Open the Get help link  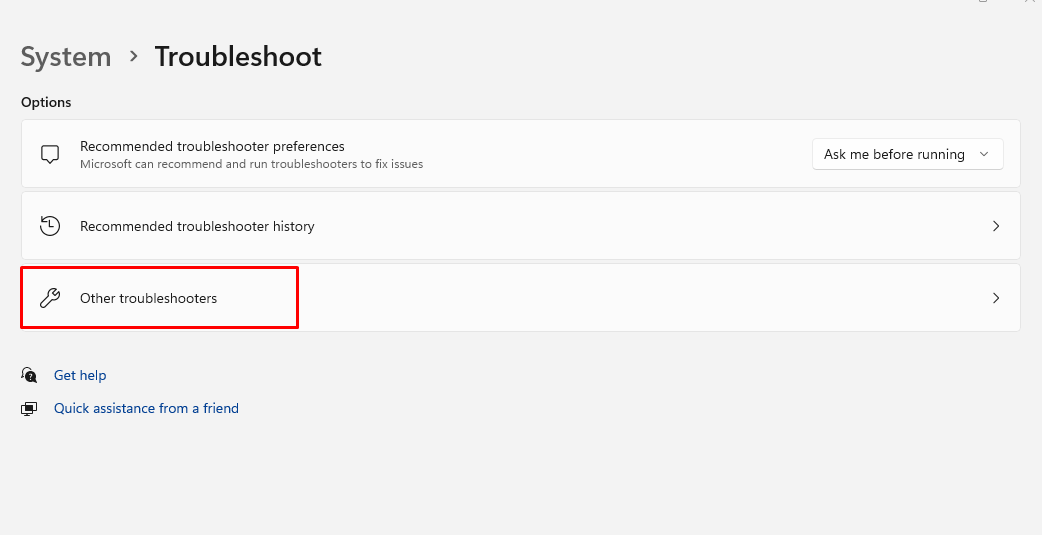click(x=80, y=375)
